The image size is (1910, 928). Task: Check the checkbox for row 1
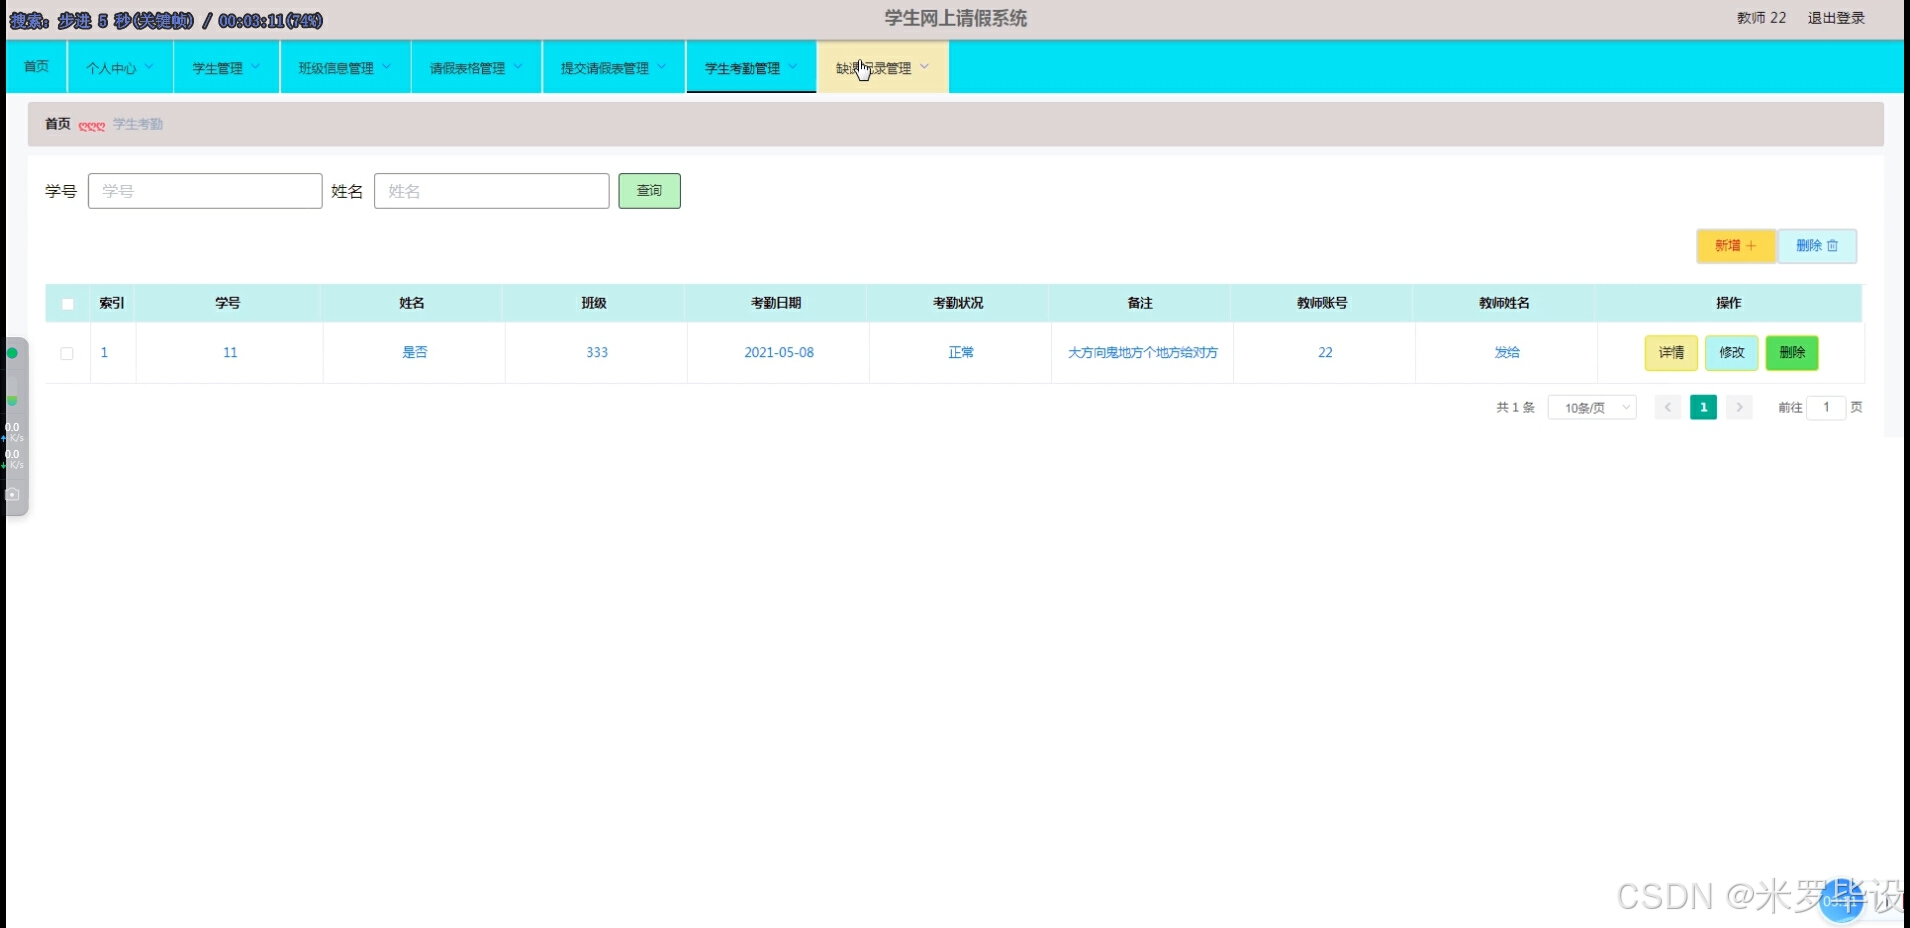tap(67, 353)
